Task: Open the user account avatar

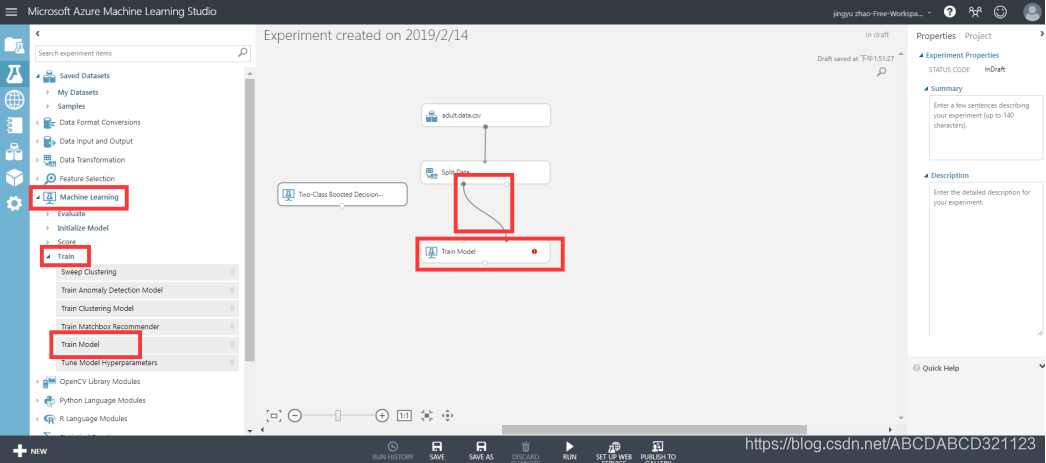Action: point(1031,12)
